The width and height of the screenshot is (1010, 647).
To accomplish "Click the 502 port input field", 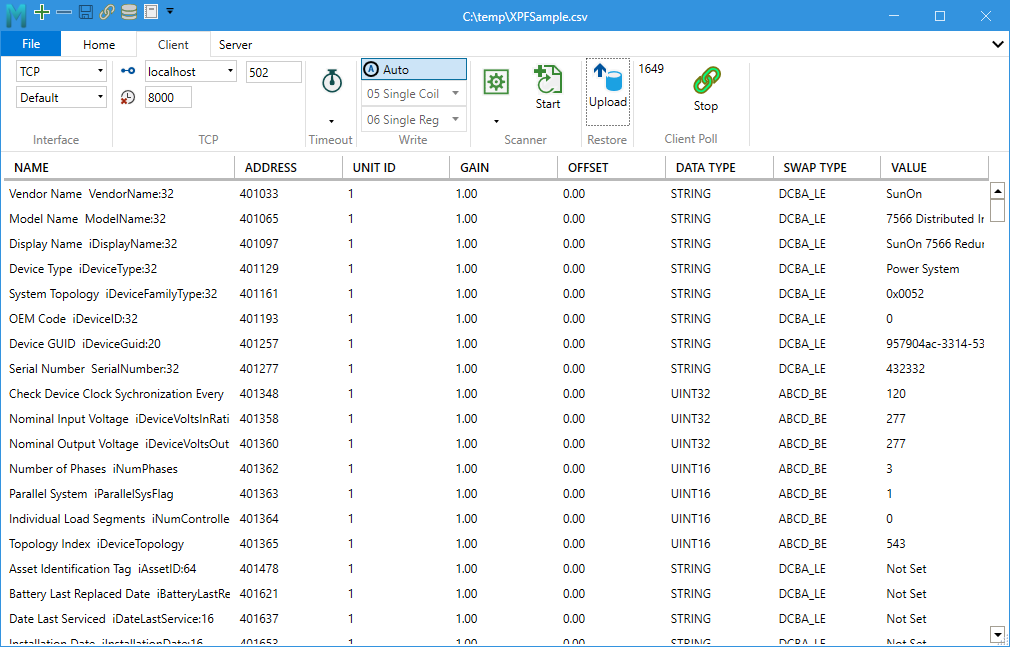I will (274, 72).
